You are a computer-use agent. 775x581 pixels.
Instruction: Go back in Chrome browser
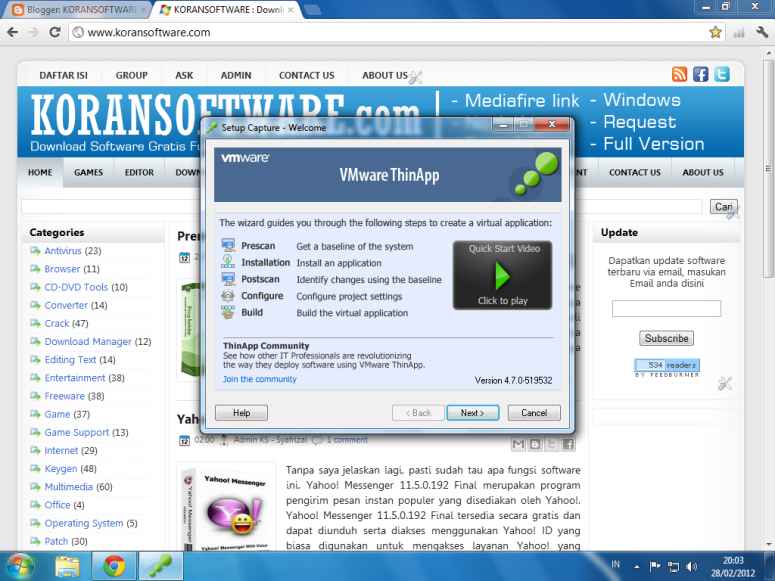click(x=13, y=33)
